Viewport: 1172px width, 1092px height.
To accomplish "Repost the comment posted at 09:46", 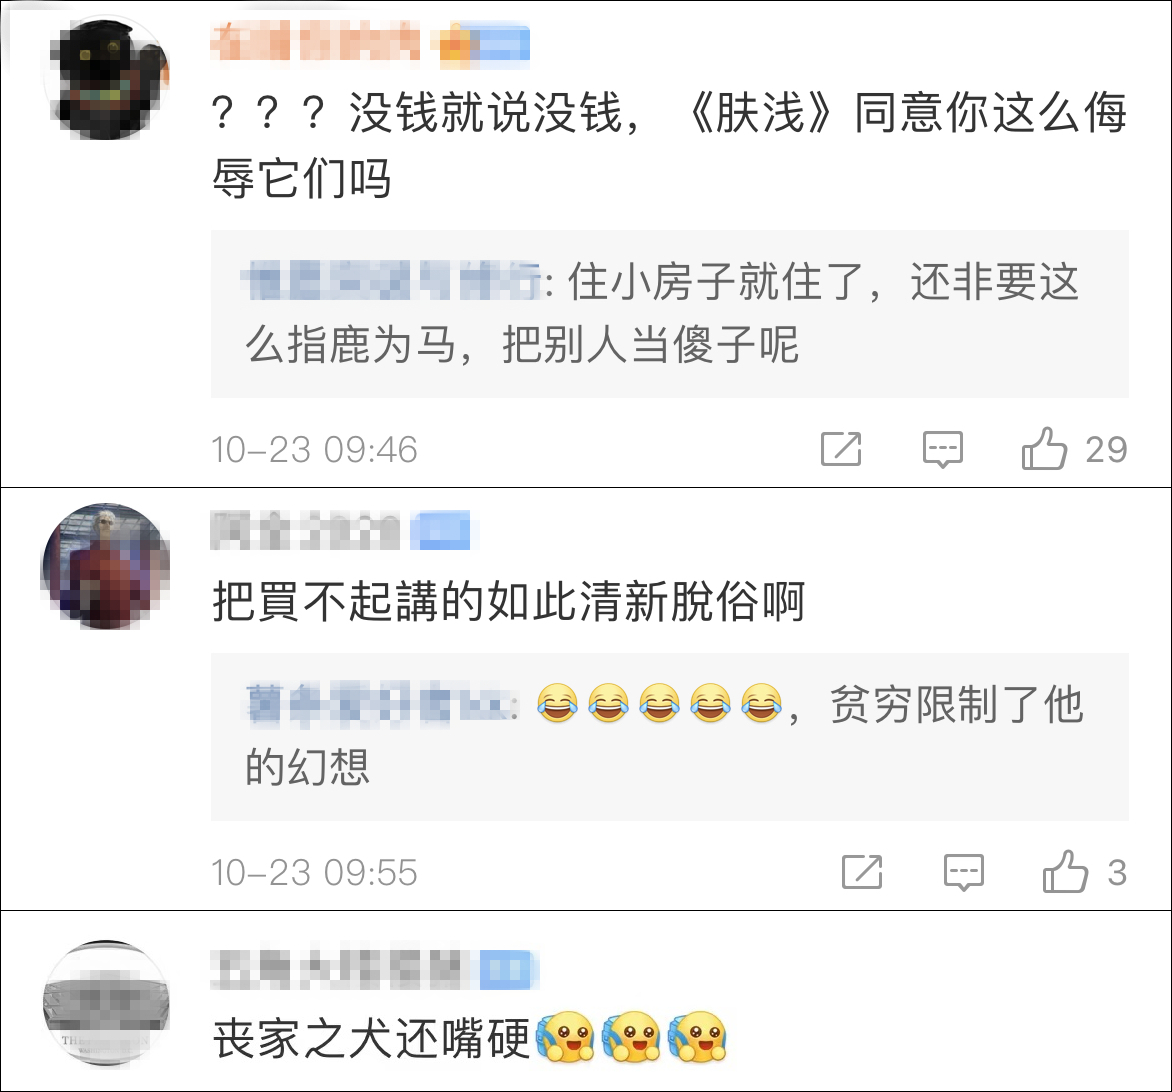I will click(x=841, y=448).
